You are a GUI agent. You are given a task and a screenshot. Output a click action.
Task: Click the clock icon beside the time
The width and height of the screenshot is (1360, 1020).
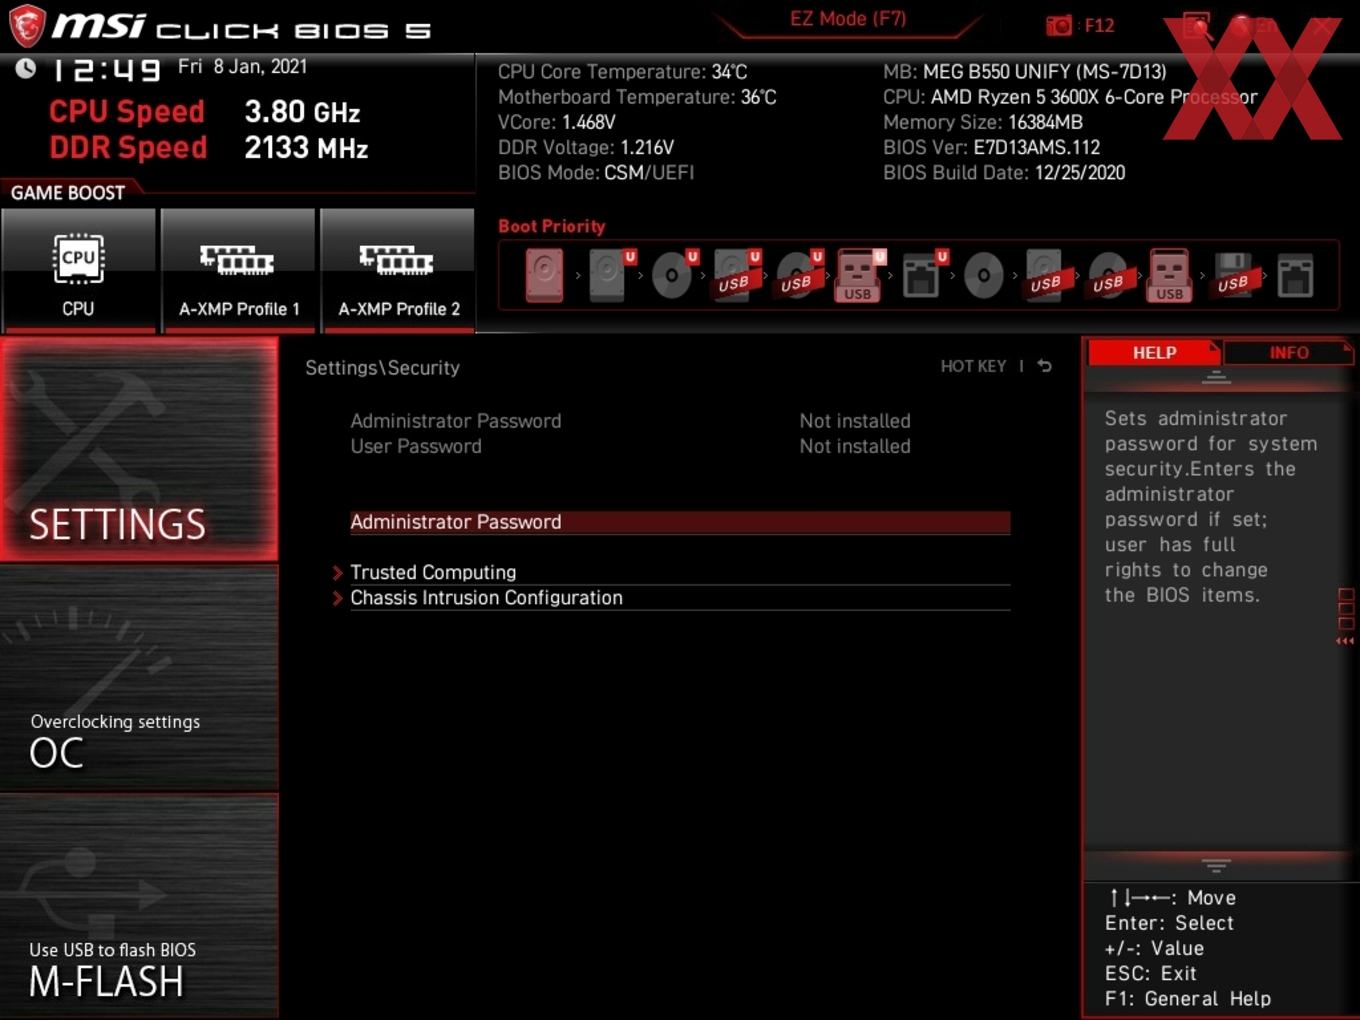[x=26, y=68]
